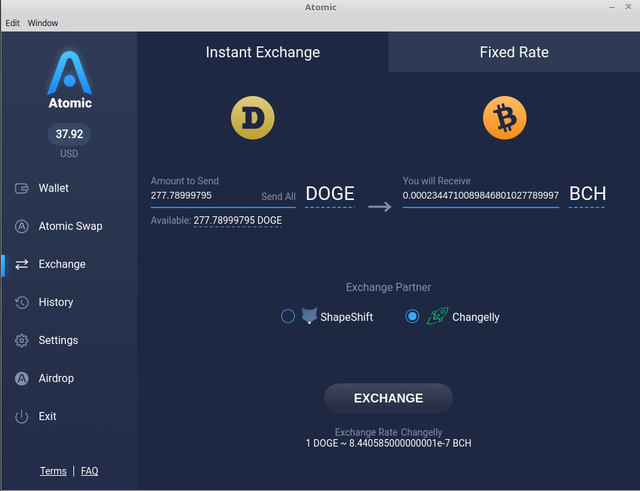Minimize the Atomic window
Screen dimensions: 640x491
pos(612,7)
